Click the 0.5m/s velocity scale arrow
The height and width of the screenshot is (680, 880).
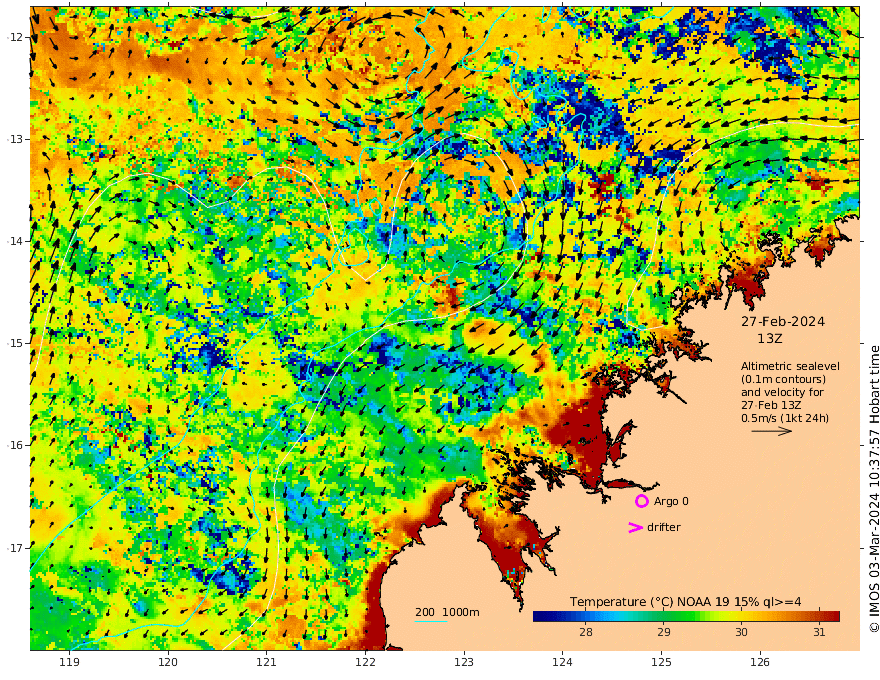(772, 431)
